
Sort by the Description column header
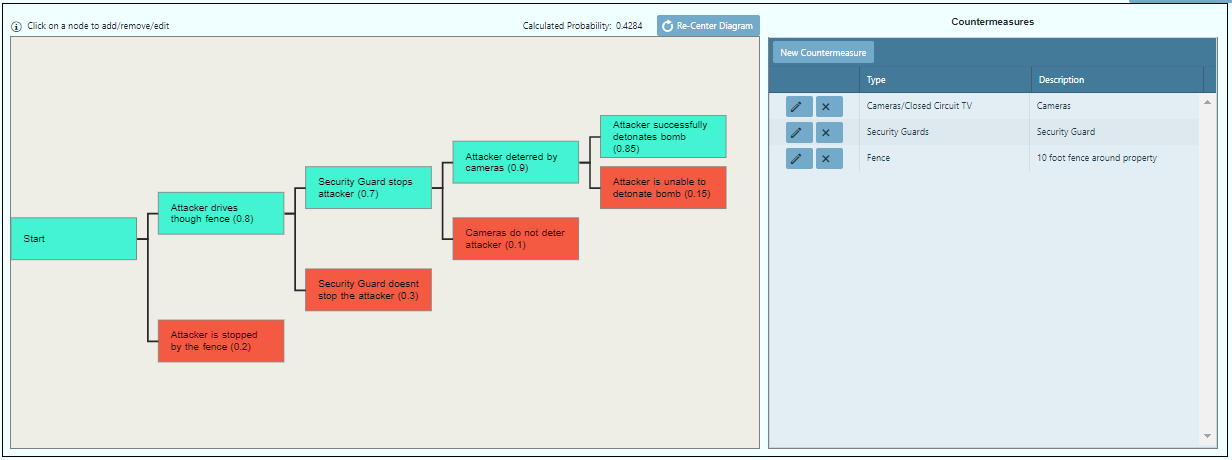(1116, 80)
